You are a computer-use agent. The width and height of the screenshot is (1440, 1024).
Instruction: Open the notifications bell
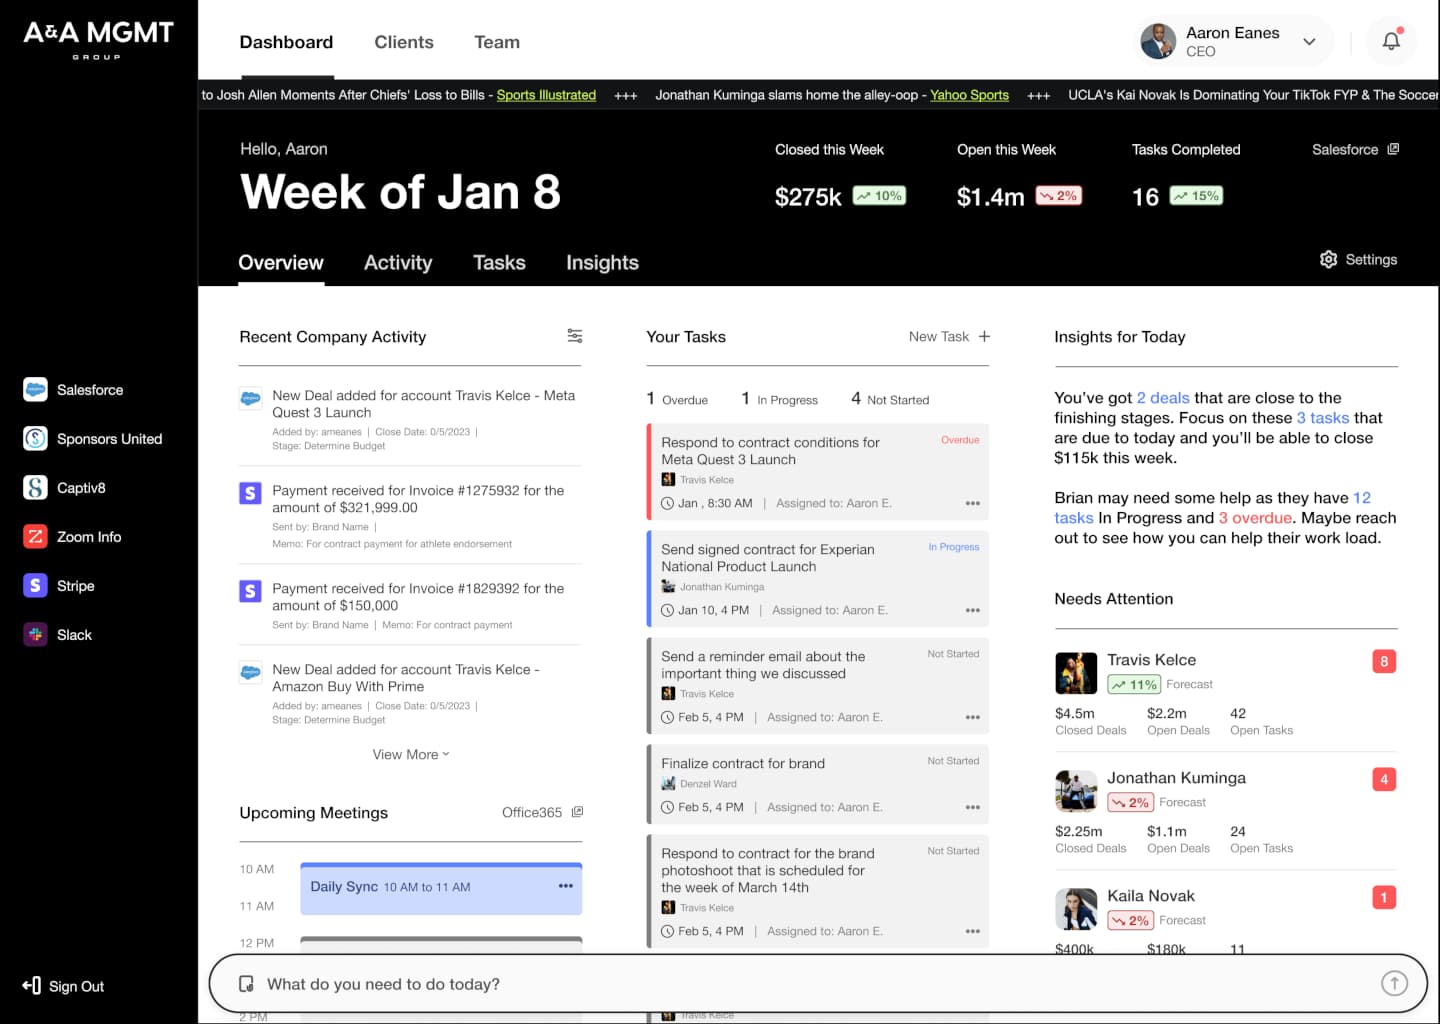coord(1391,41)
